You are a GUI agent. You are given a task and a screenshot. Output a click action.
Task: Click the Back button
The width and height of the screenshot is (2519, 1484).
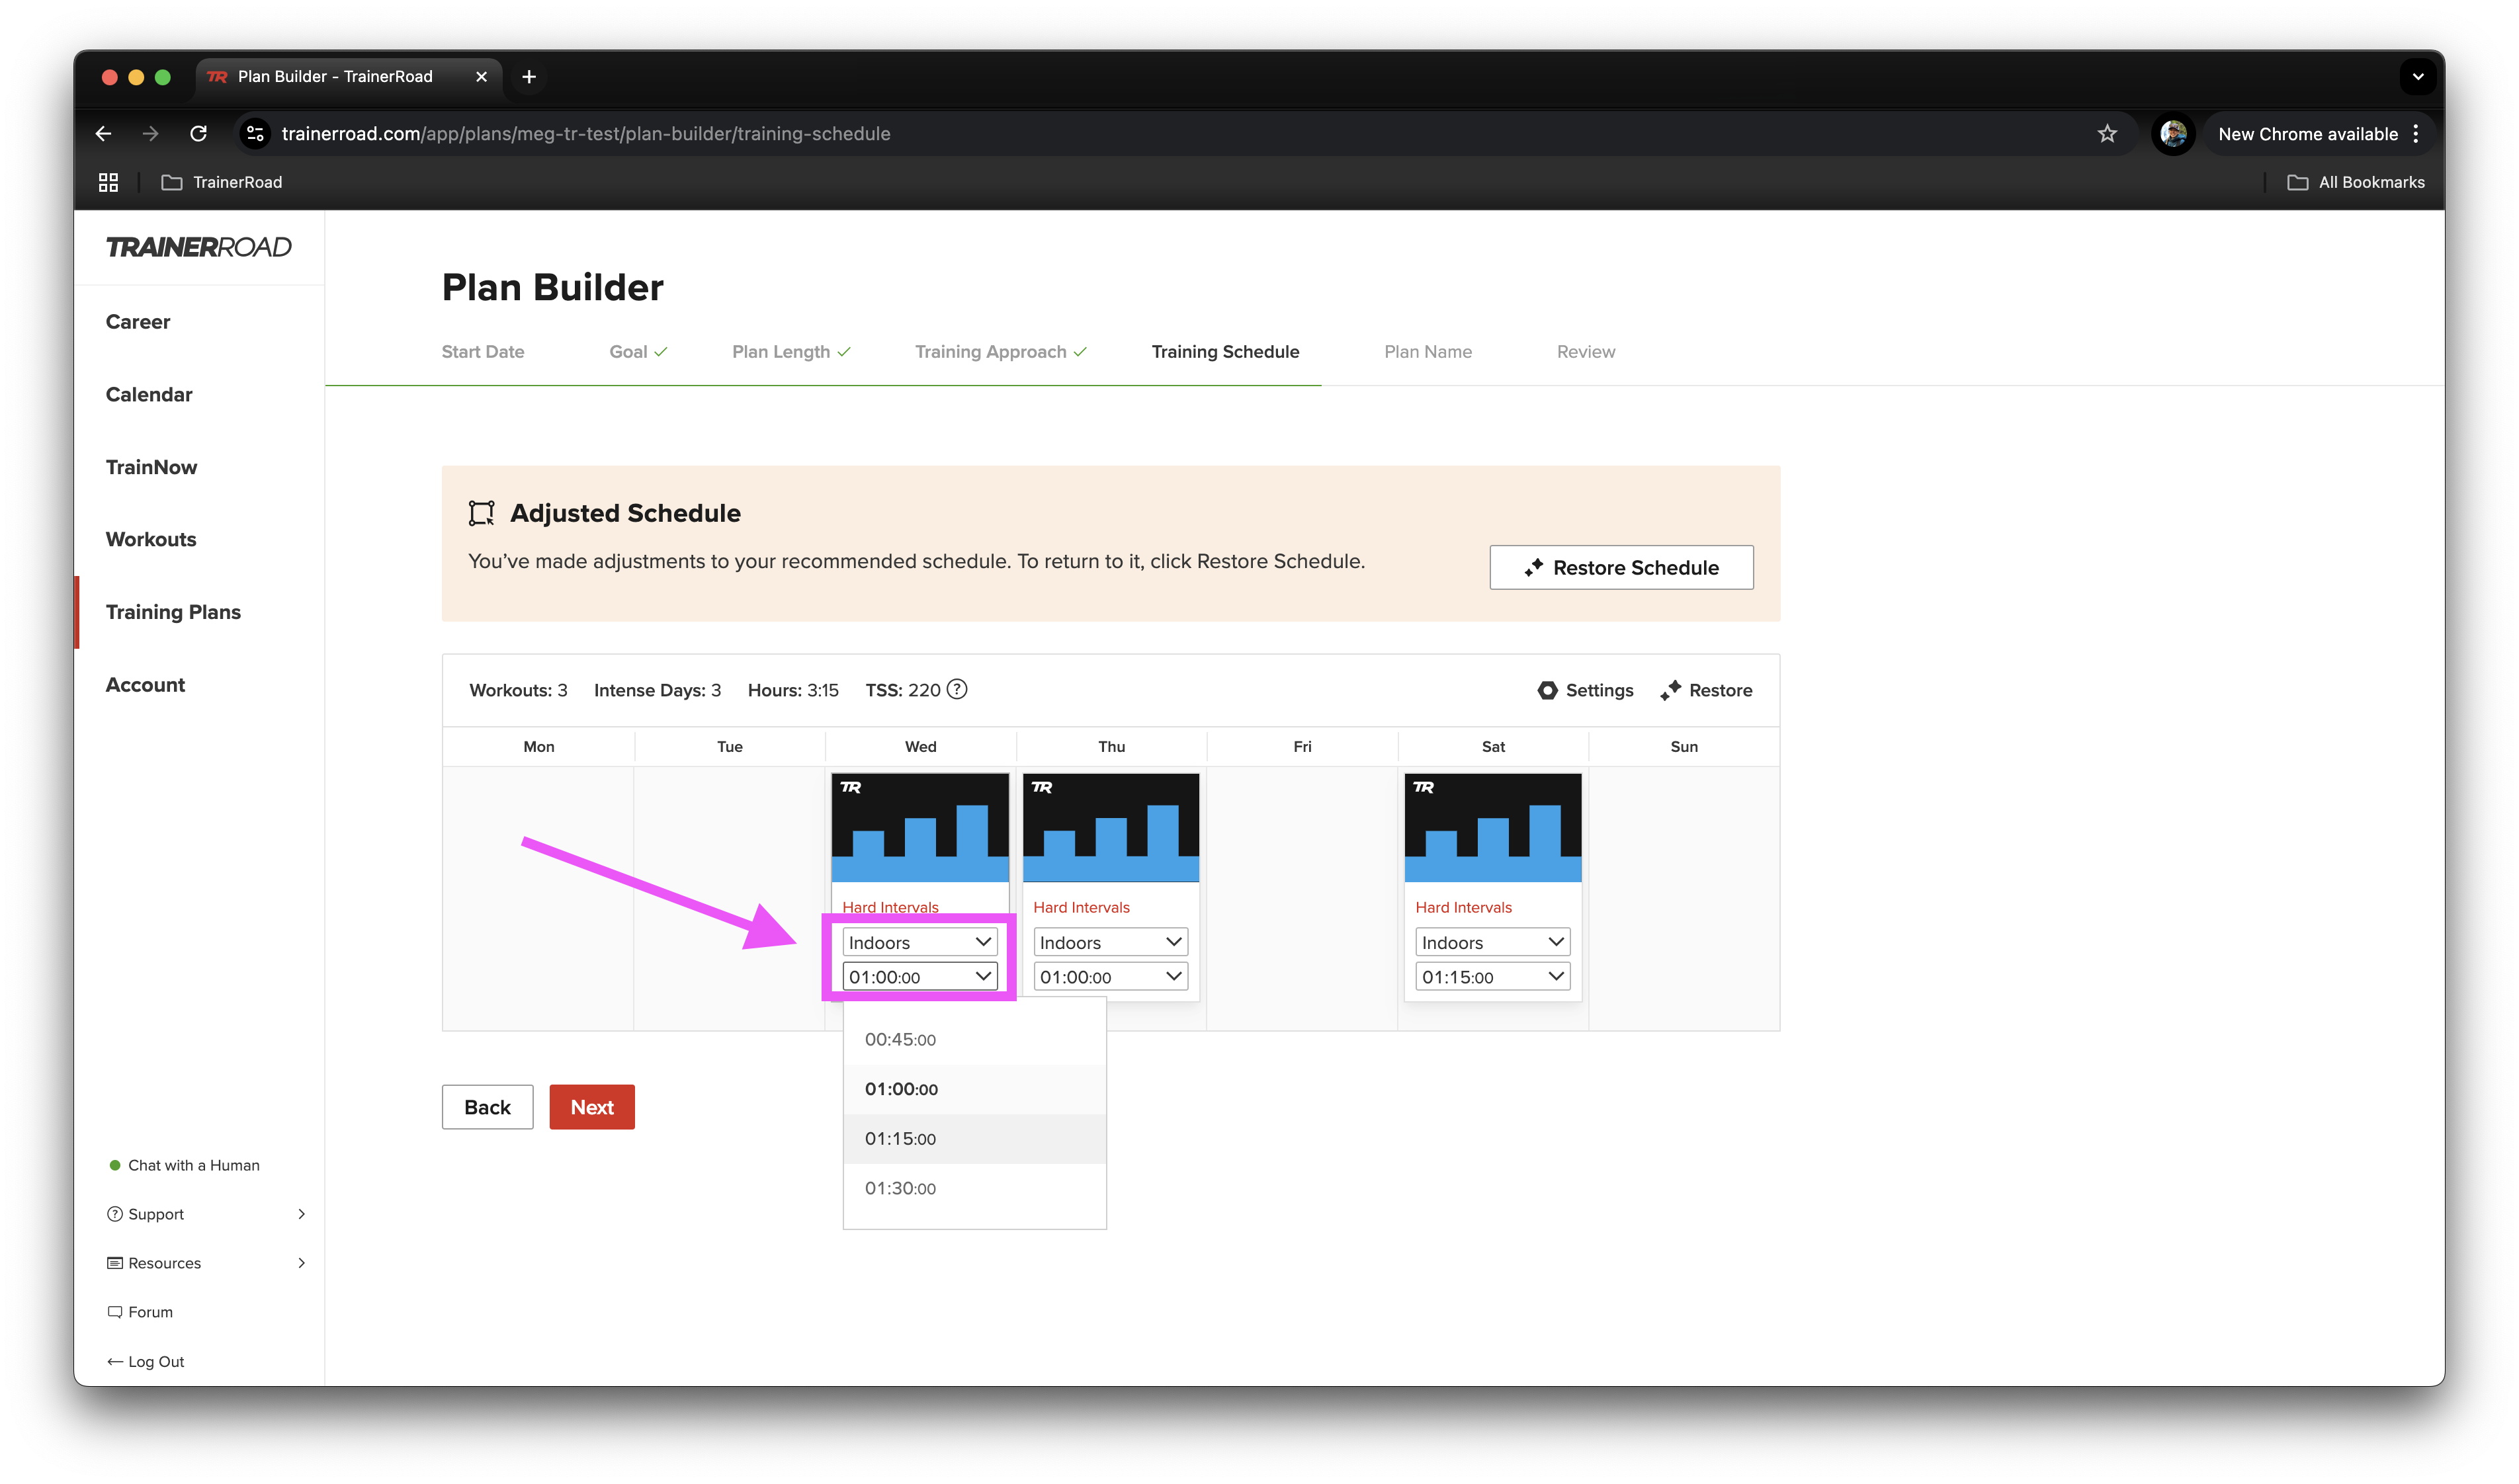[x=487, y=1108]
